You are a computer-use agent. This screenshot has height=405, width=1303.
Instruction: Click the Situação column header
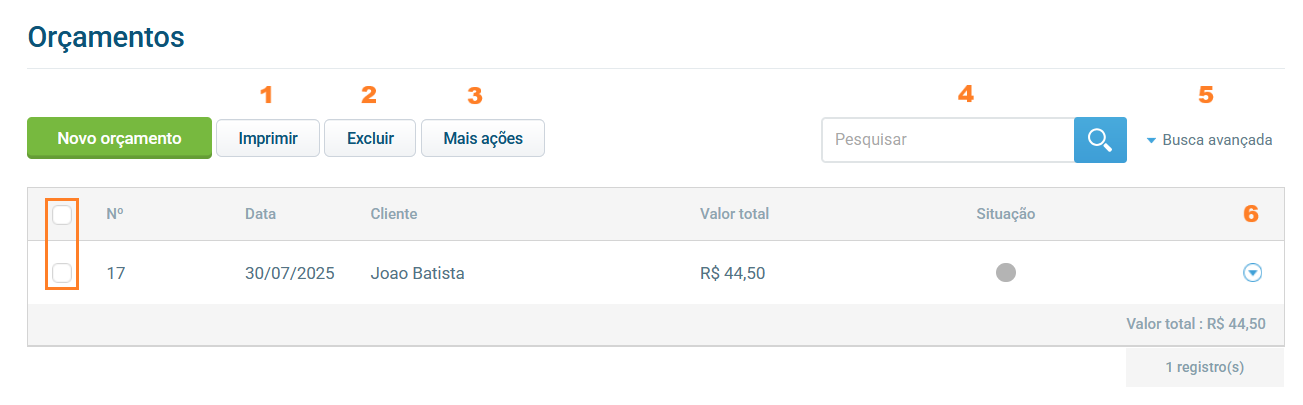(x=1005, y=214)
